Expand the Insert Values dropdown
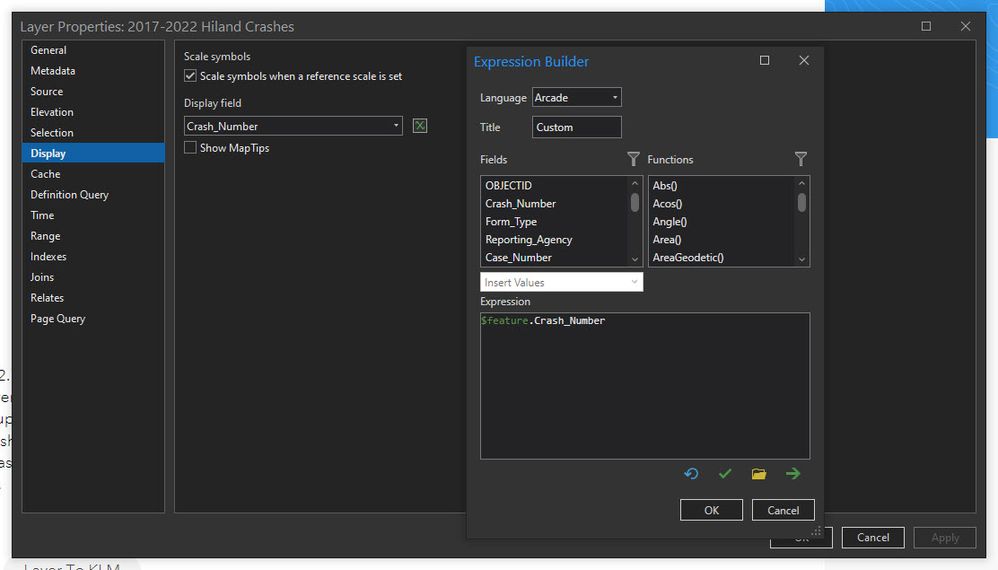This screenshot has height=570, width=998. [x=561, y=282]
